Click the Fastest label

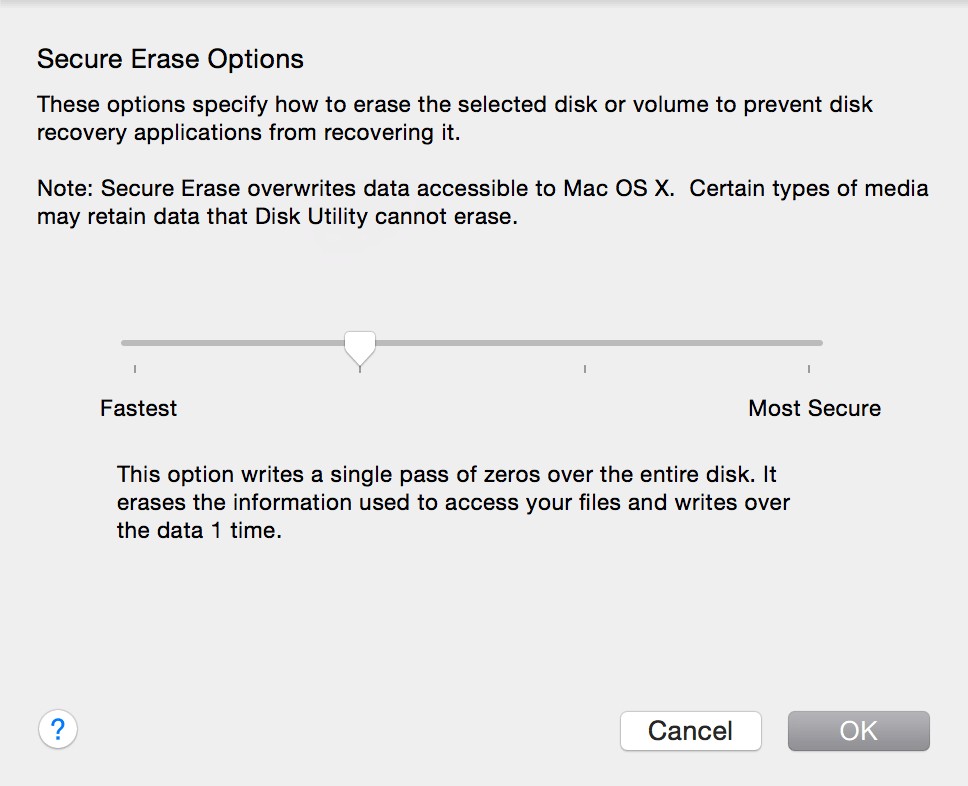(139, 408)
